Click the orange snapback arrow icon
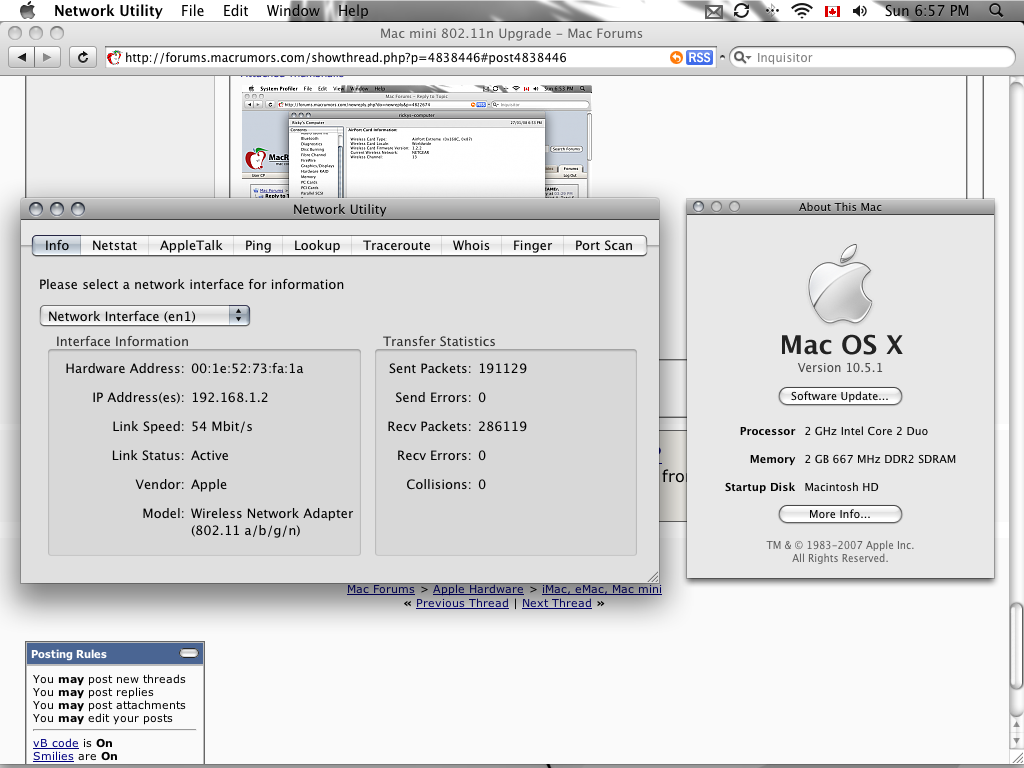This screenshot has height=768, width=1024. click(677, 57)
